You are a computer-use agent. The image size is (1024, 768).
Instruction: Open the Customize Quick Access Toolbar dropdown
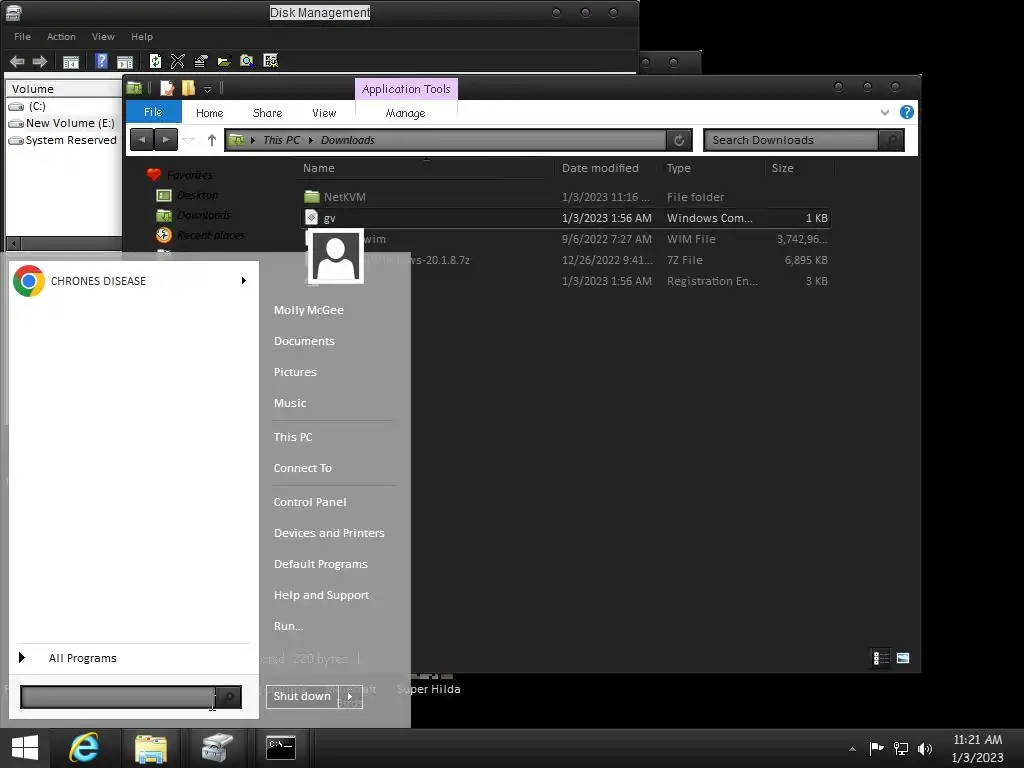click(207, 88)
